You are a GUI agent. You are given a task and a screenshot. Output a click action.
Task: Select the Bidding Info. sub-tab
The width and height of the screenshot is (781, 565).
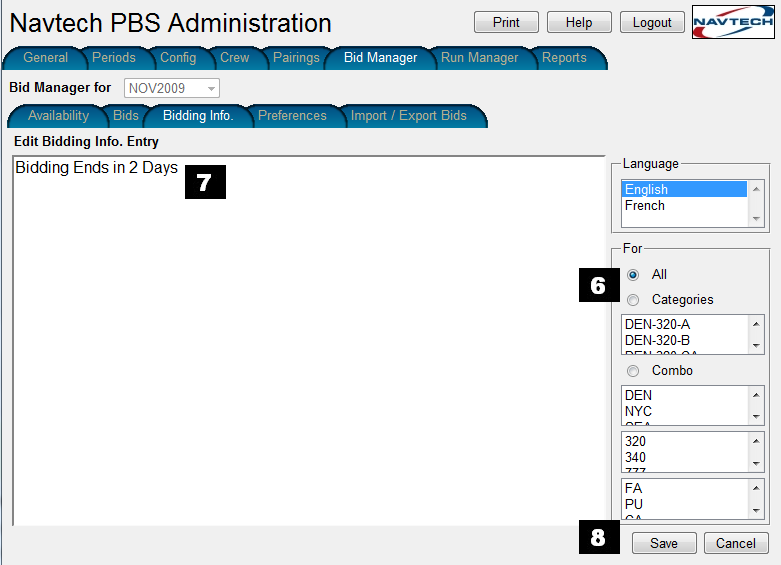pyautogui.click(x=198, y=116)
